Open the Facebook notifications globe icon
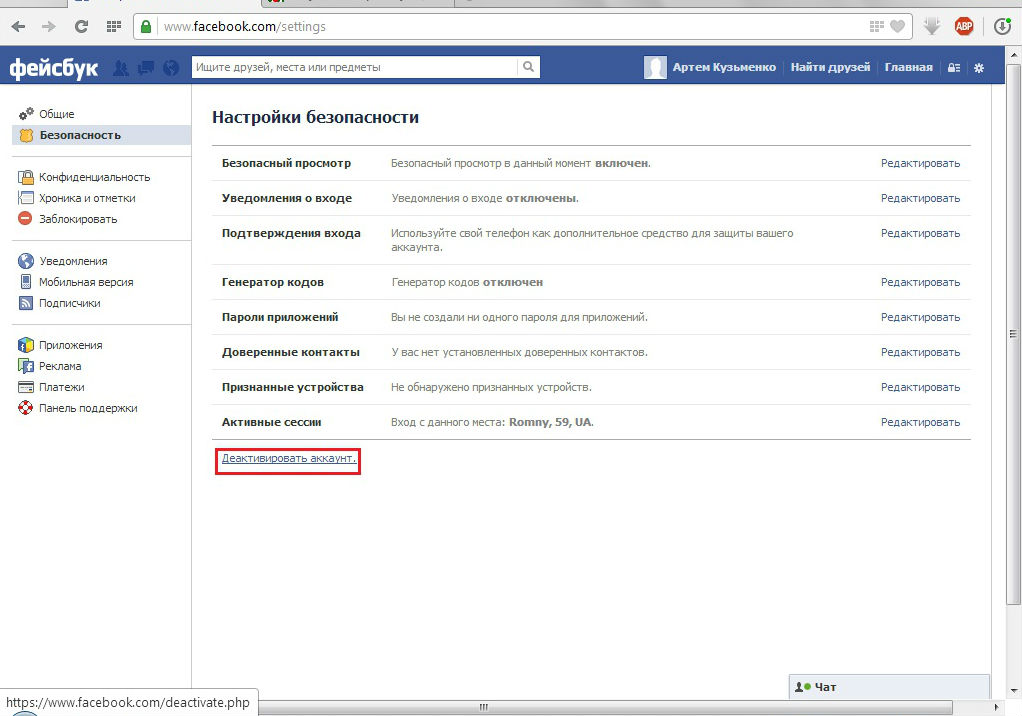Viewport: 1022px width, 716px height. click(171, 68)
